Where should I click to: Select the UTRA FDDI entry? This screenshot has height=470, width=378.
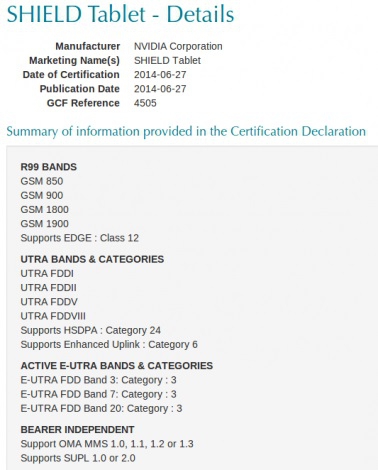tap(47, 273)
